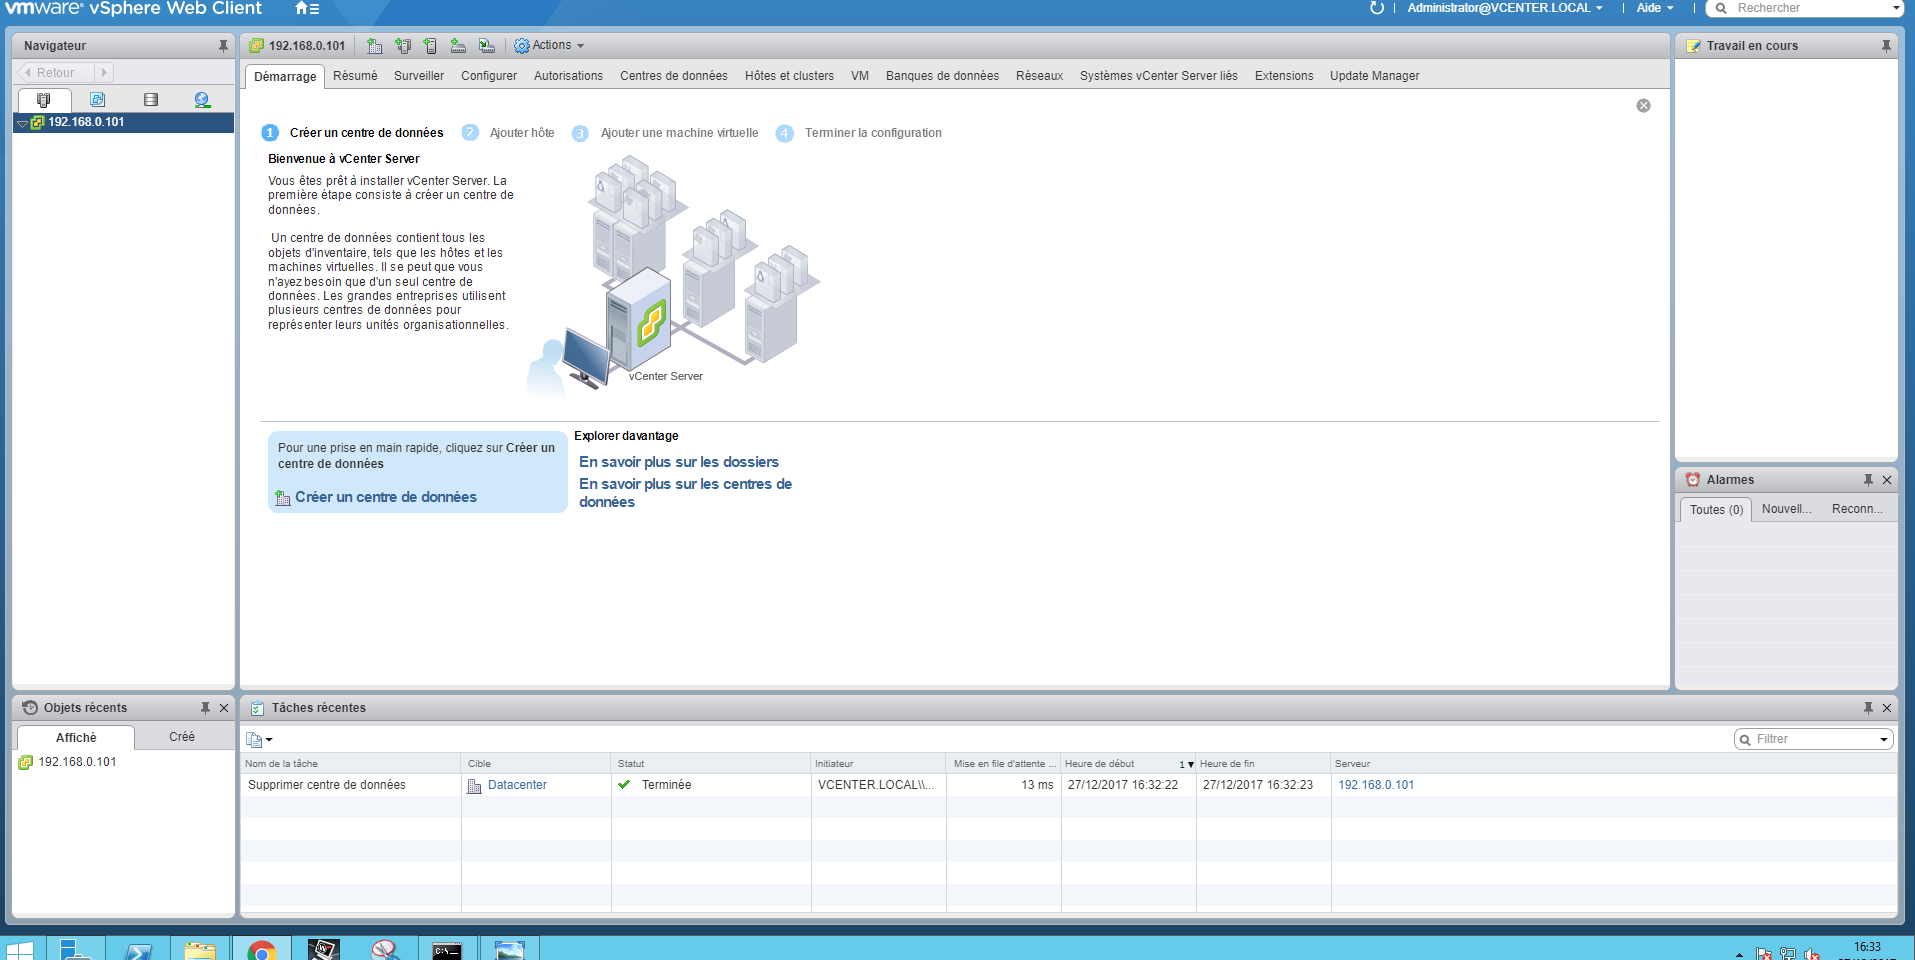Open the Update Manager tab

[1374, 76]
